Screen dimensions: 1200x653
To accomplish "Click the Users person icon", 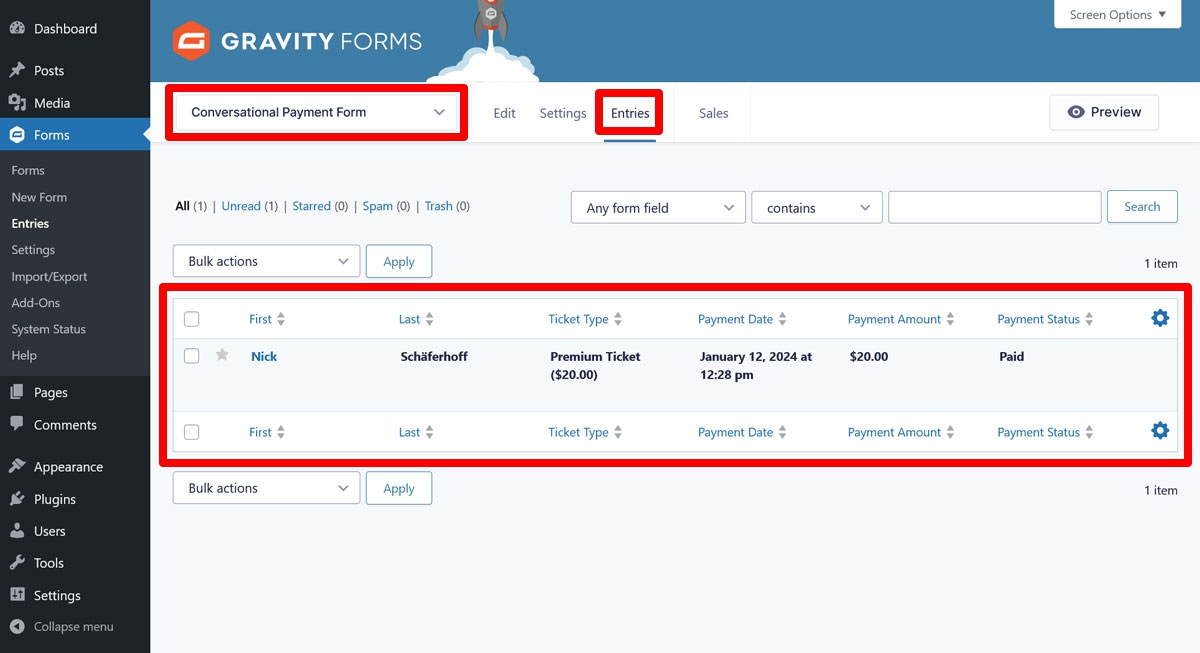I will point(17,531).
